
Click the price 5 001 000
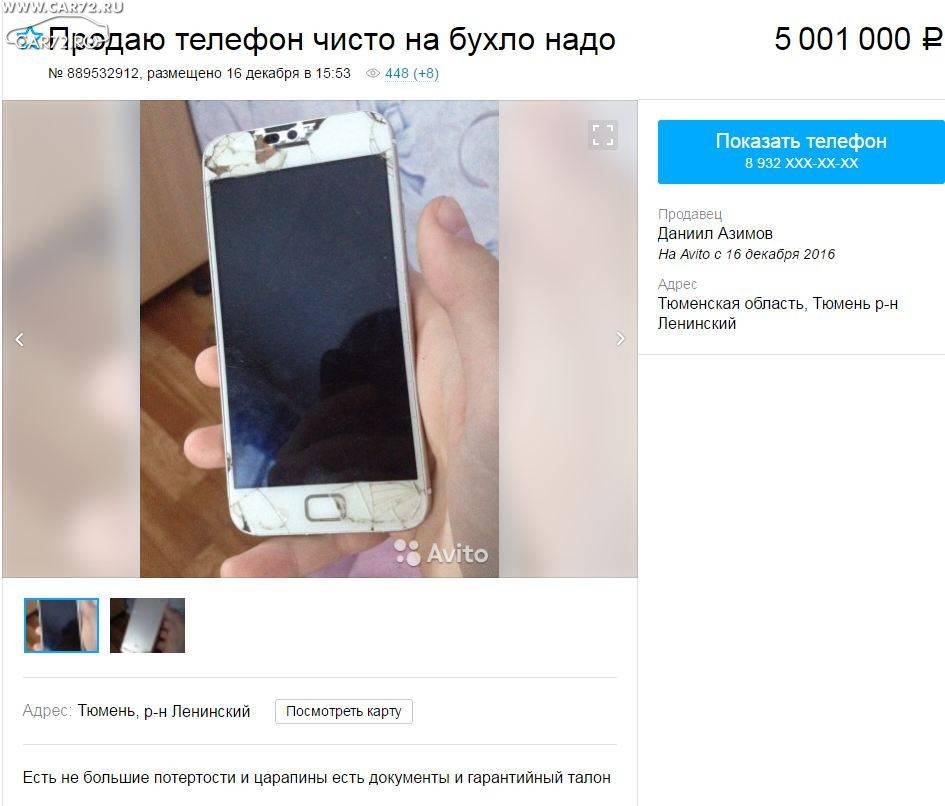[x=842, y=39]
